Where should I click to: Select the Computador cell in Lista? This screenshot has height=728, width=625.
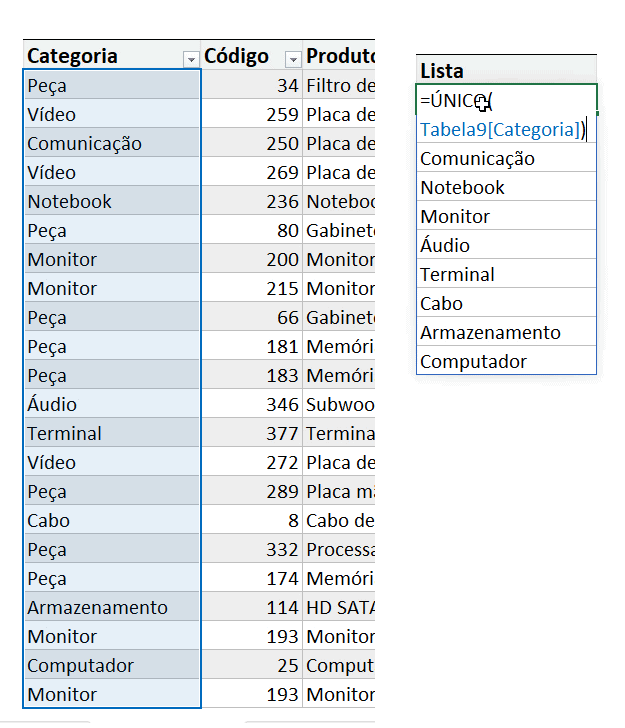coord(506,361)
